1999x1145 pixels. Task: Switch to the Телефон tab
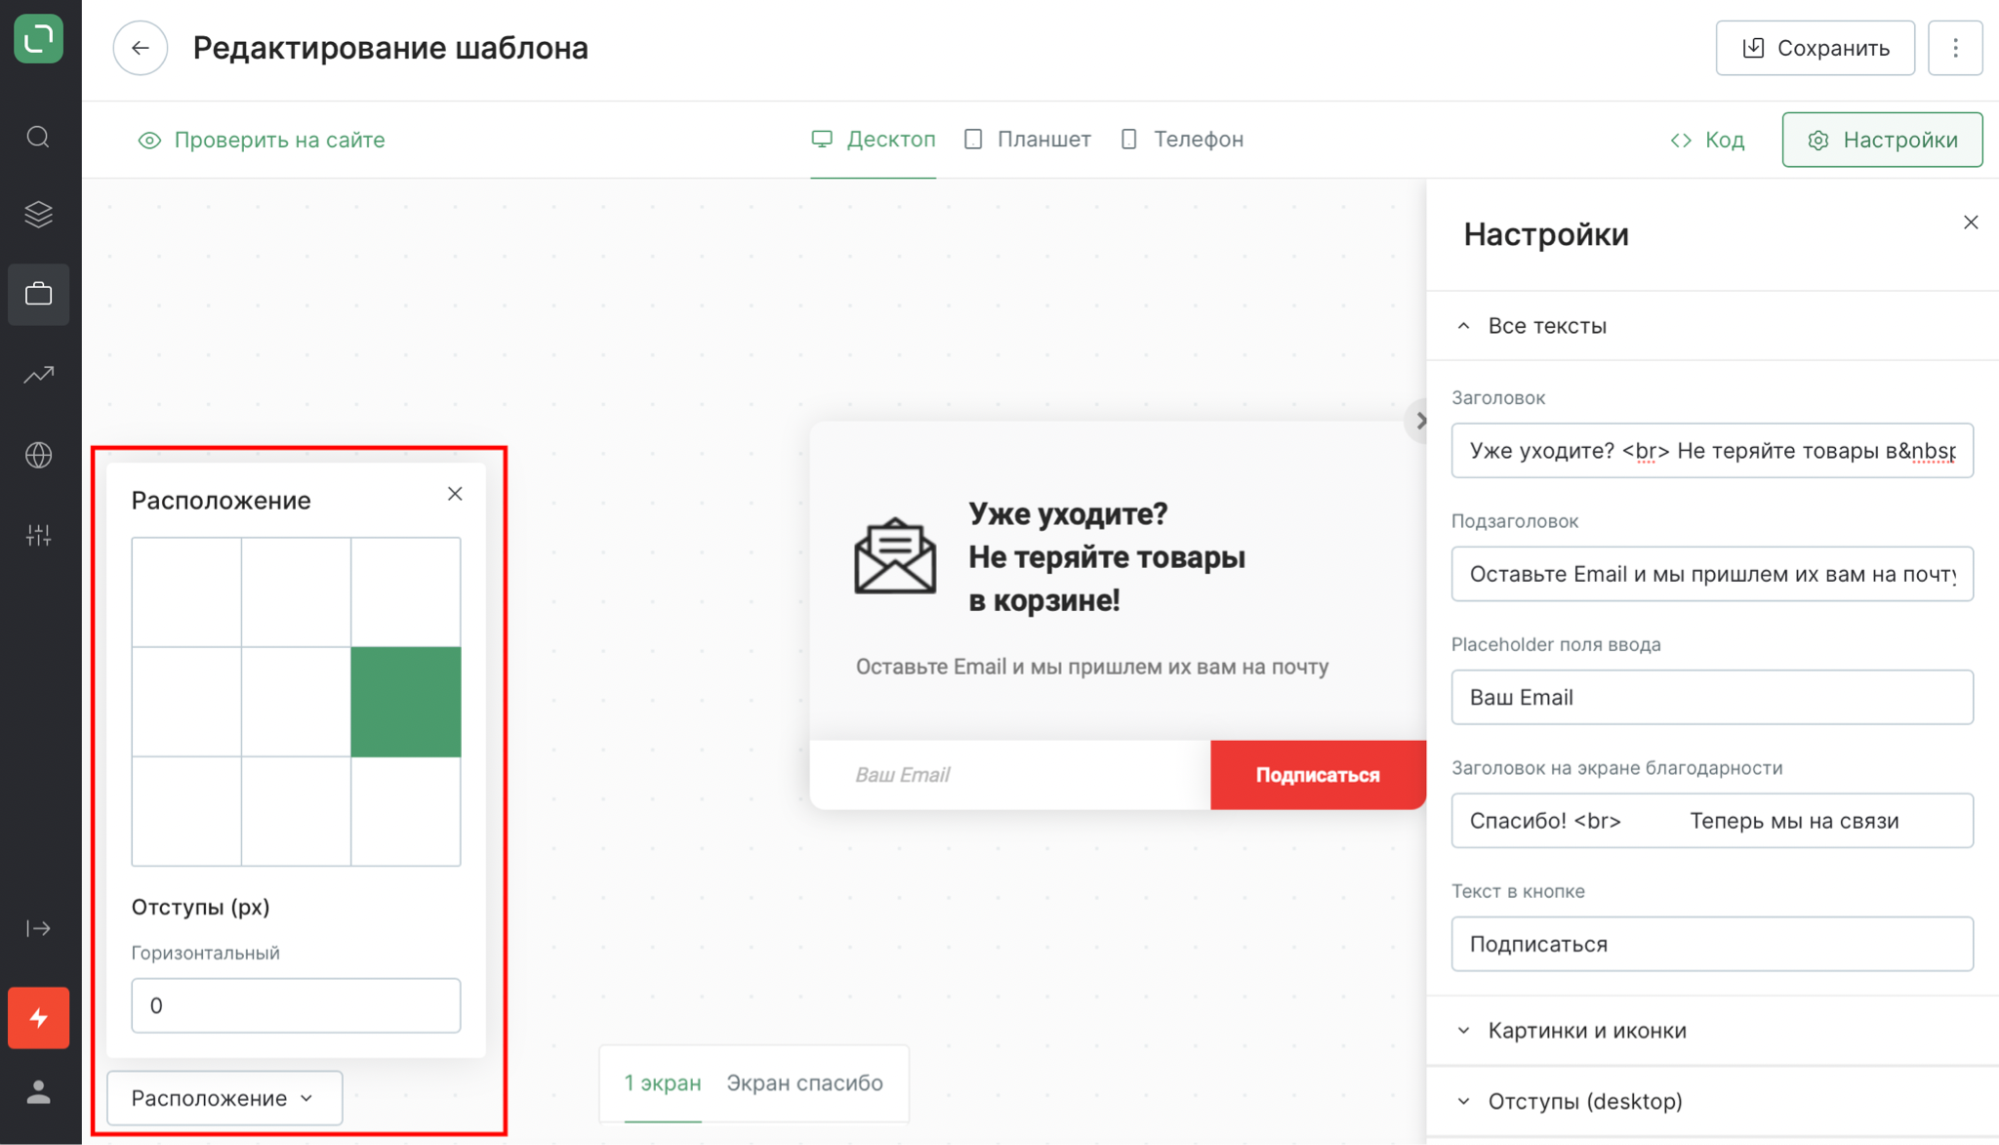[1181, 140]
